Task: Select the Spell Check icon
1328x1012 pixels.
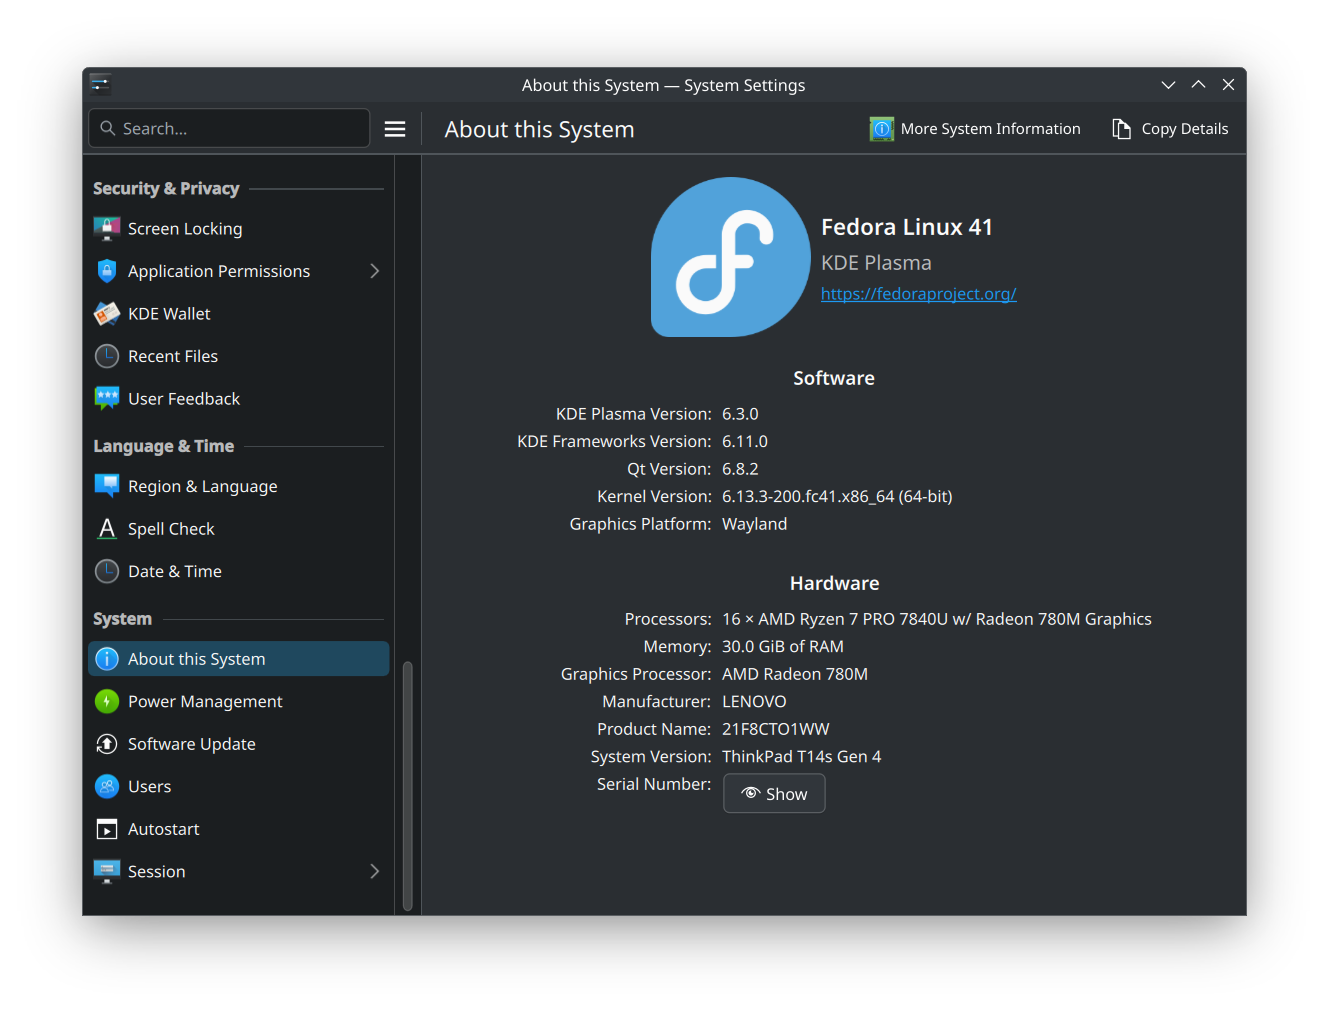Action: coord(107,529)
